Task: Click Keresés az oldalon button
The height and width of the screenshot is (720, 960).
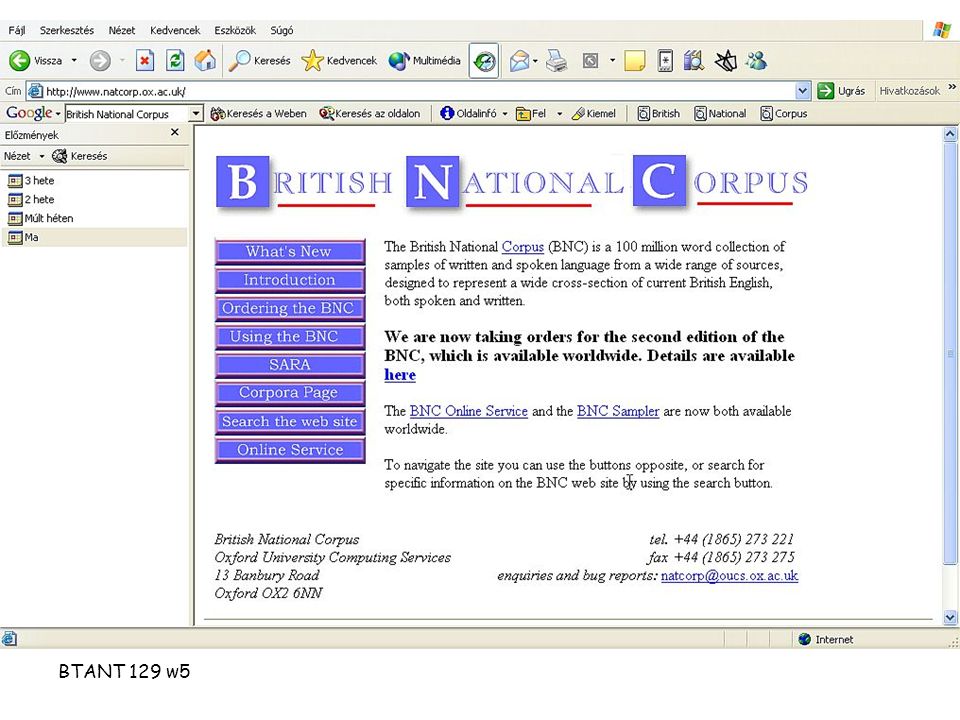Action: (x=370, y=113)
